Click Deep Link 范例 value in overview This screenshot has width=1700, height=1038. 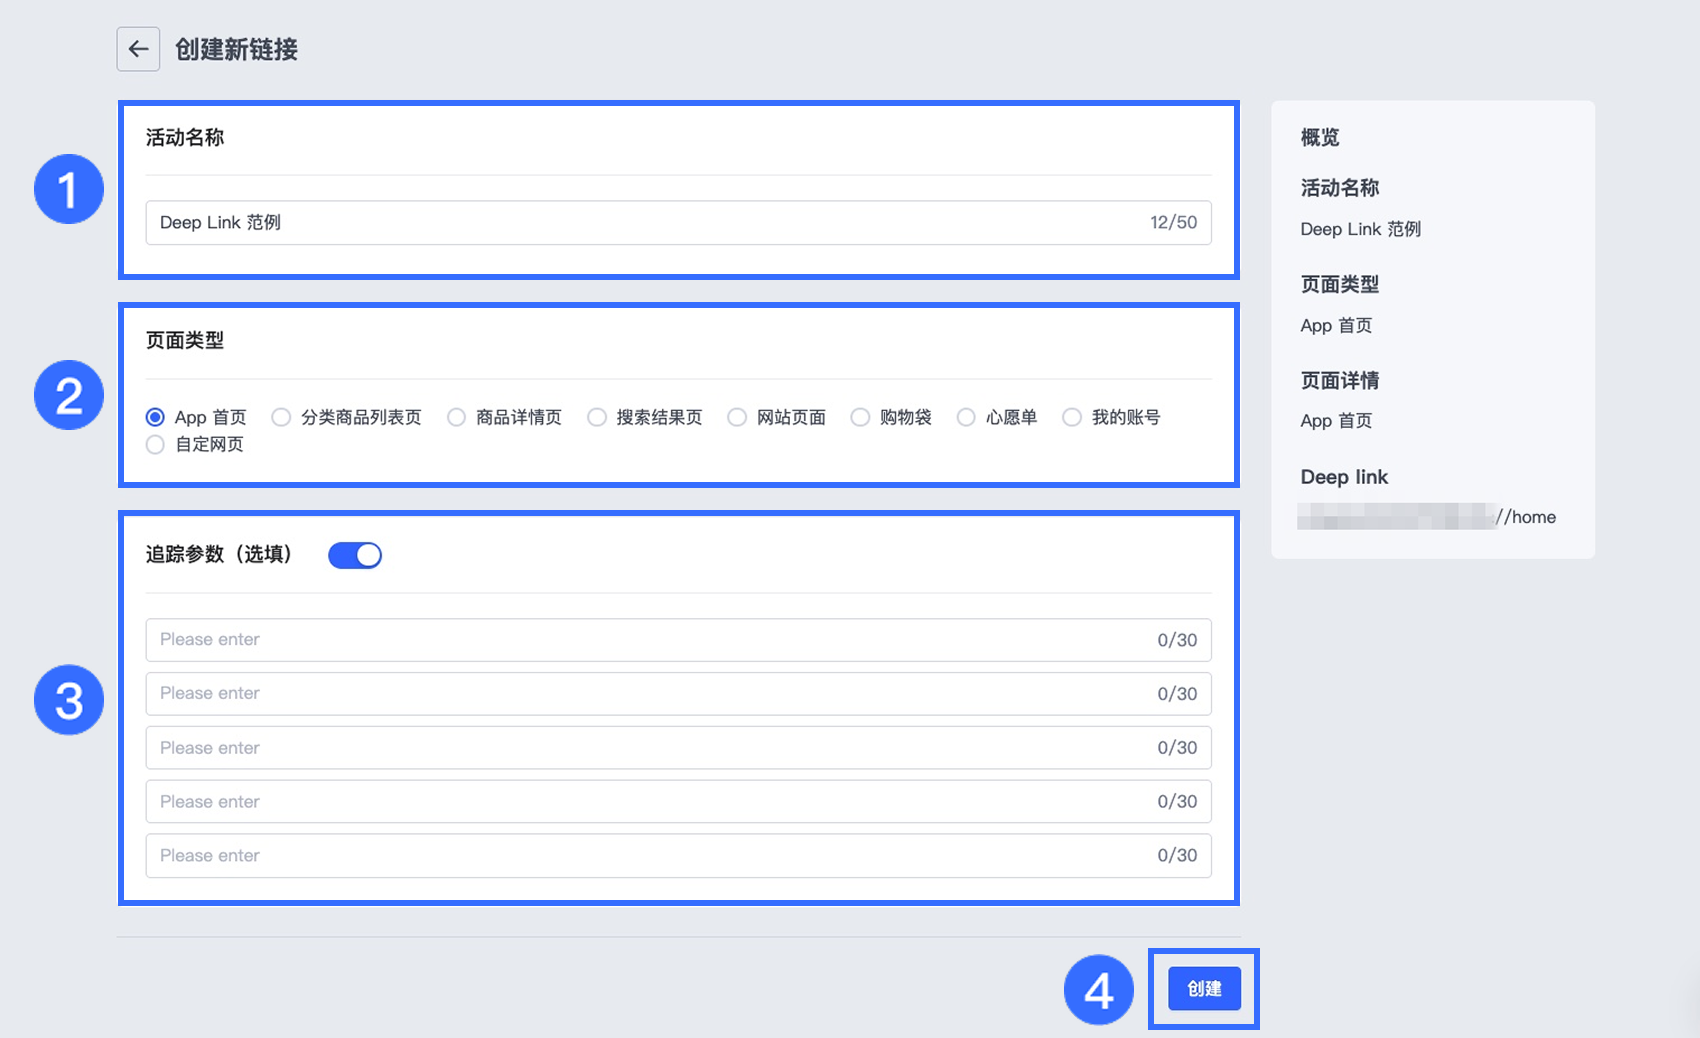1361,229
